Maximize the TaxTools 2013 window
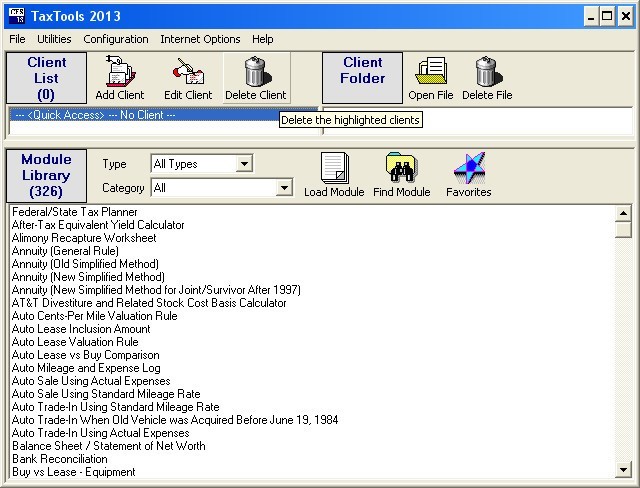The height and width of the screenshot is (488, 640). click(607, 16)
